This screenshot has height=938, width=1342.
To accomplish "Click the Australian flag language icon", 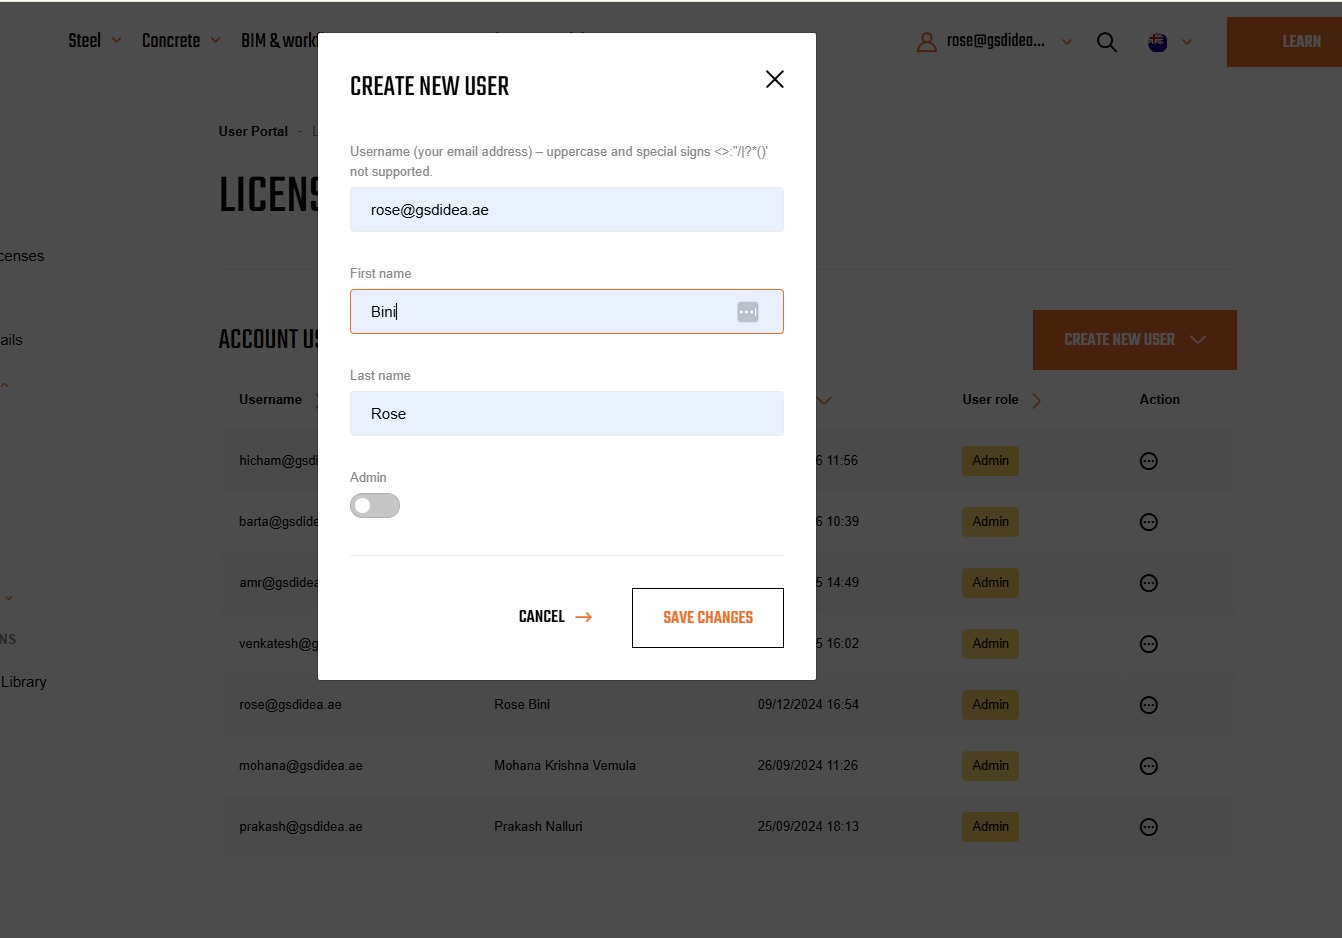I will [x=1157, y=42].
